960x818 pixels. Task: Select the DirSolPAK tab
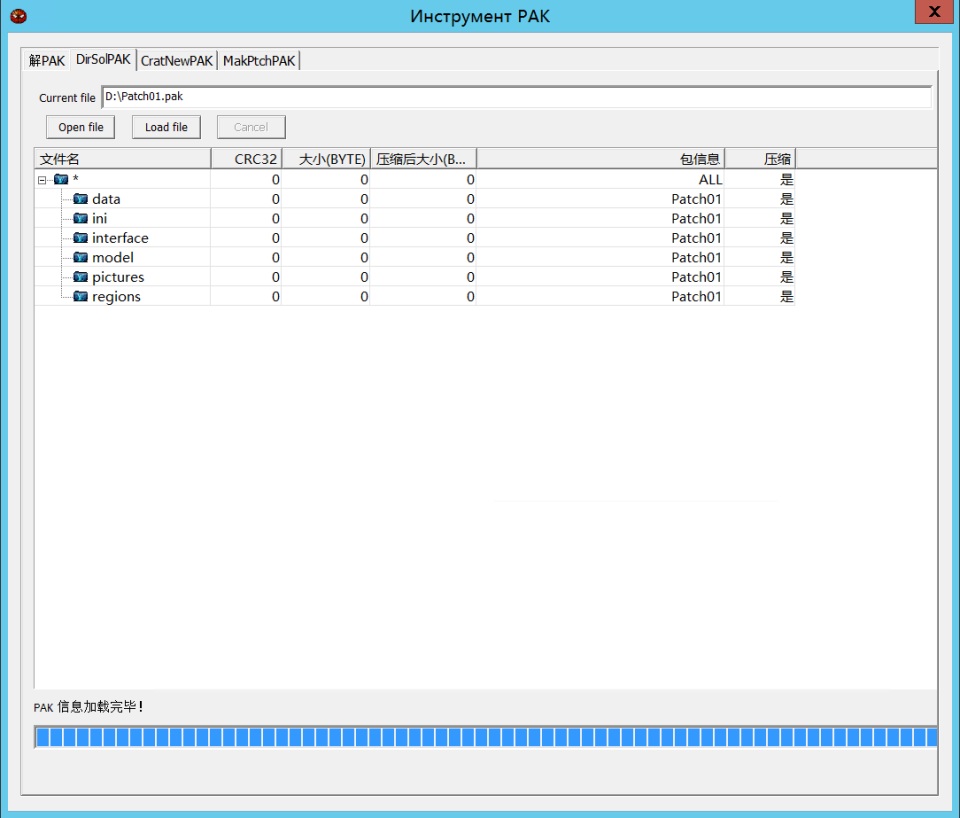point(103,60)
